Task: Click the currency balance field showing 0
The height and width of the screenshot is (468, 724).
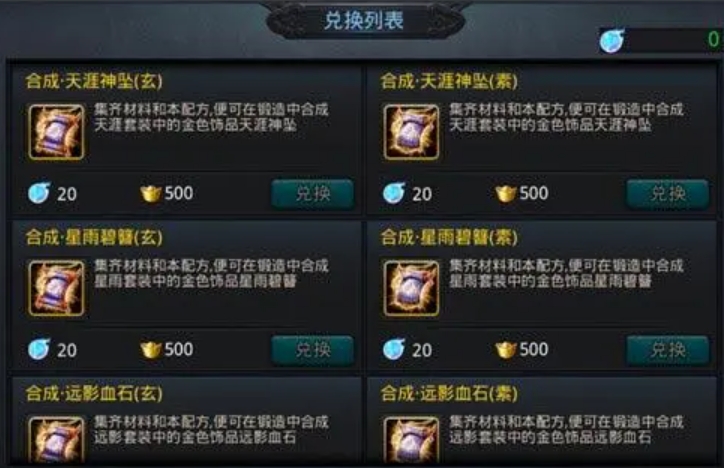Action: coord(672,40)
